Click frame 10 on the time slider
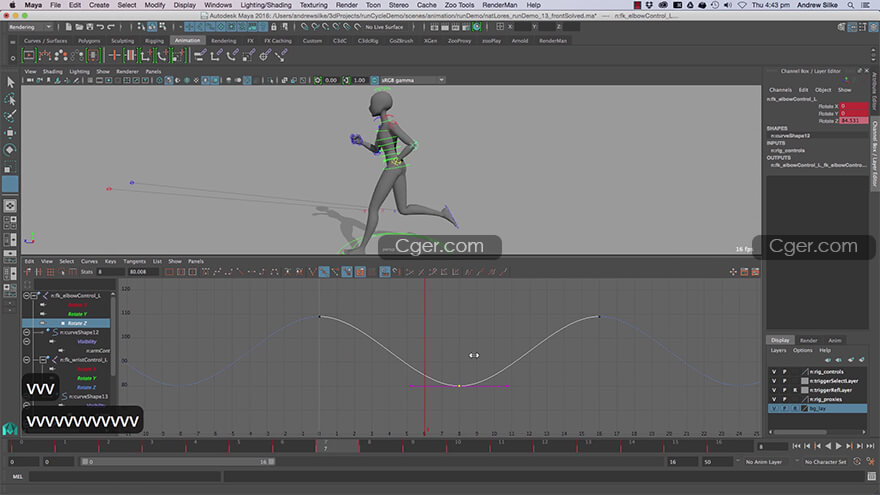Viewport: 880px width, 495px height. point(458,443)
